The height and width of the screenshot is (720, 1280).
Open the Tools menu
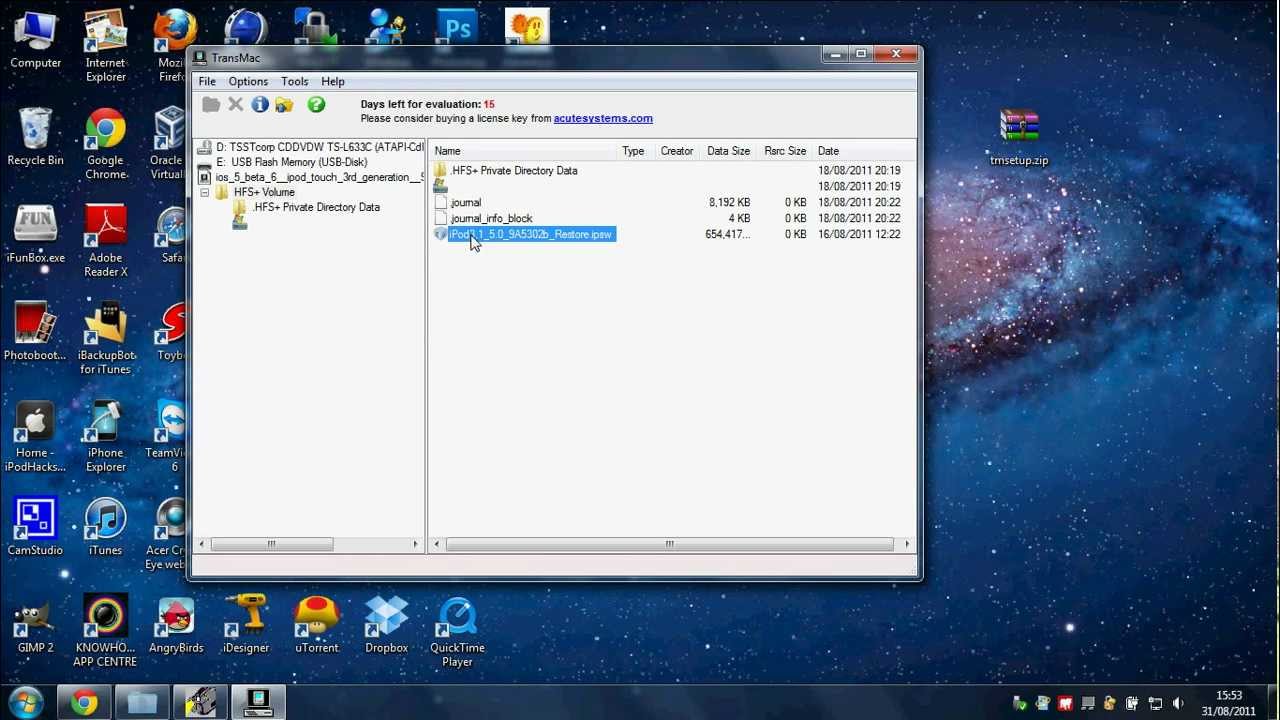294,81
